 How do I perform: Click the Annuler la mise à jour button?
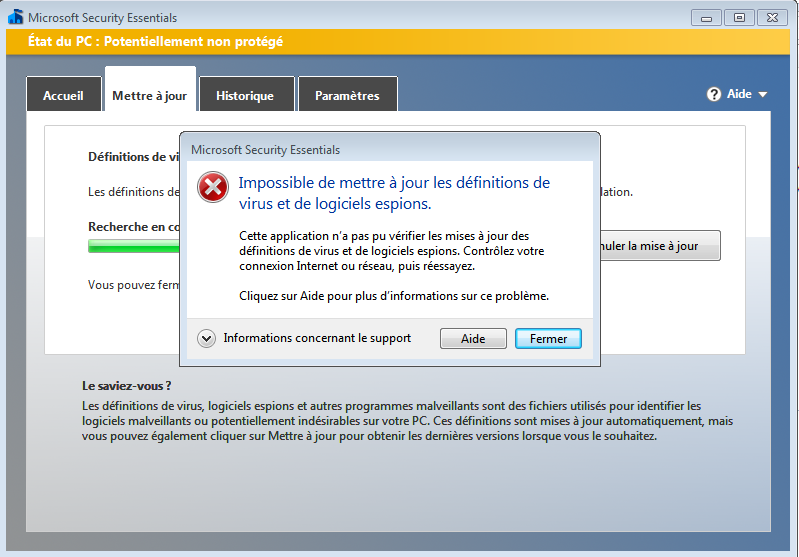pyautogui.click(x=660, y=246)
